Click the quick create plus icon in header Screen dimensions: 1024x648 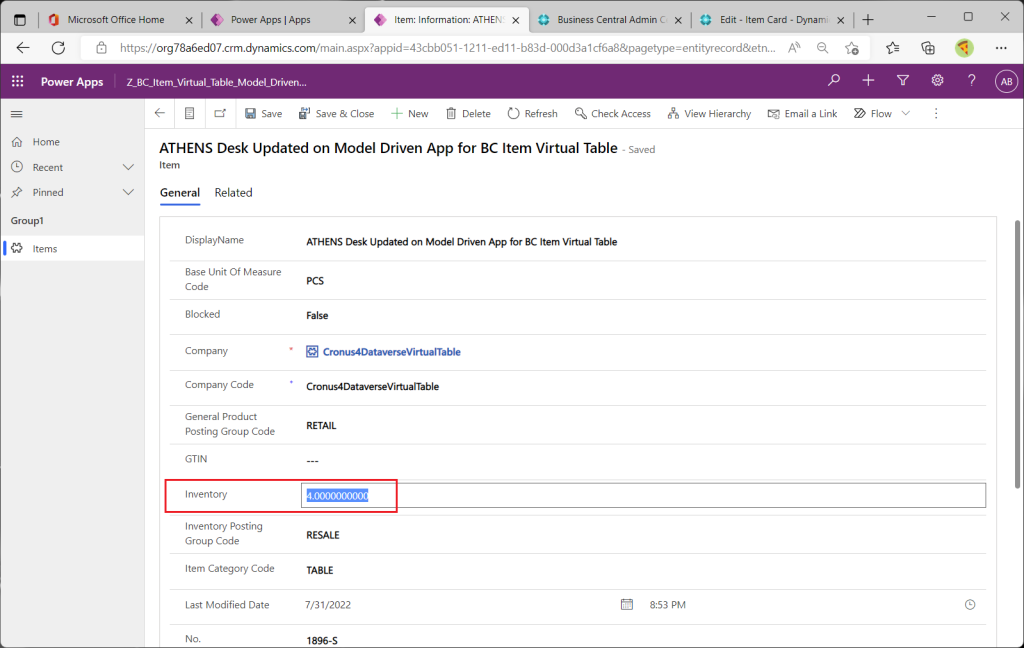coord(868,80)
